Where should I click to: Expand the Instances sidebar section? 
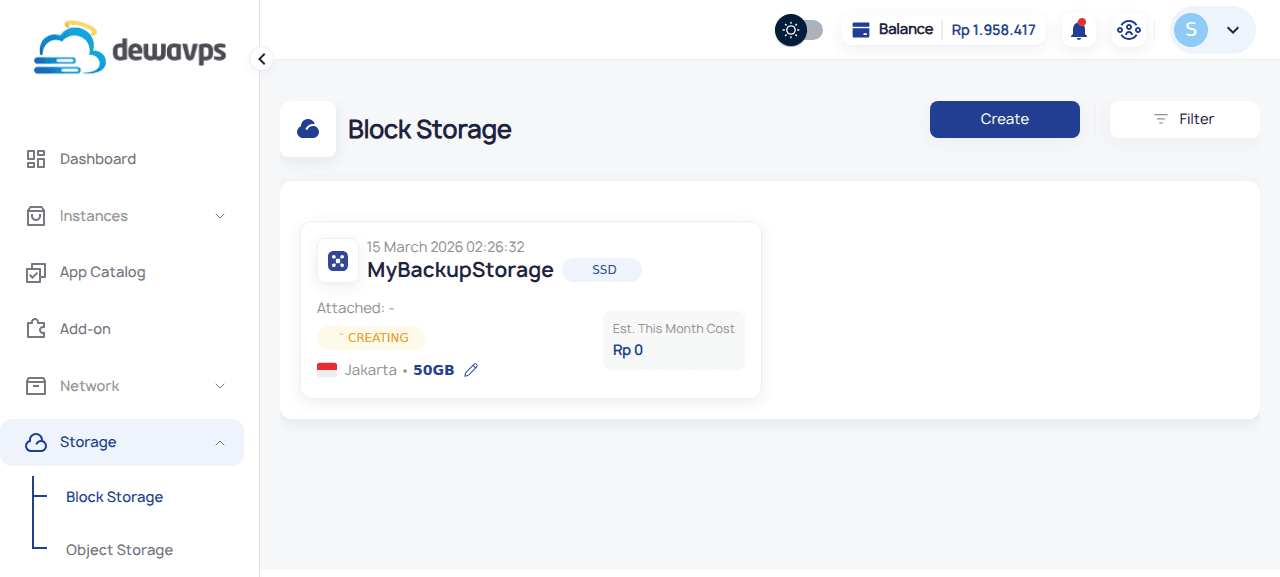pyautogui.click(x=220, y=215)
